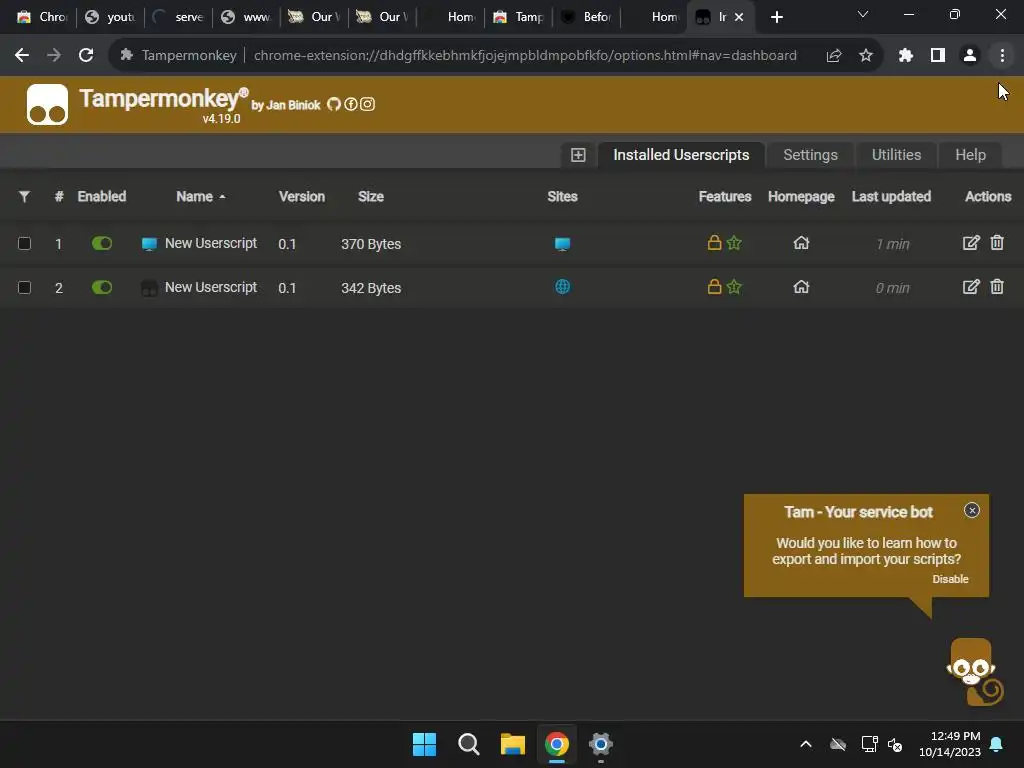Open Chrome three-dot menu
Screen dimensions: 1024x768
tap(1002, 56)
